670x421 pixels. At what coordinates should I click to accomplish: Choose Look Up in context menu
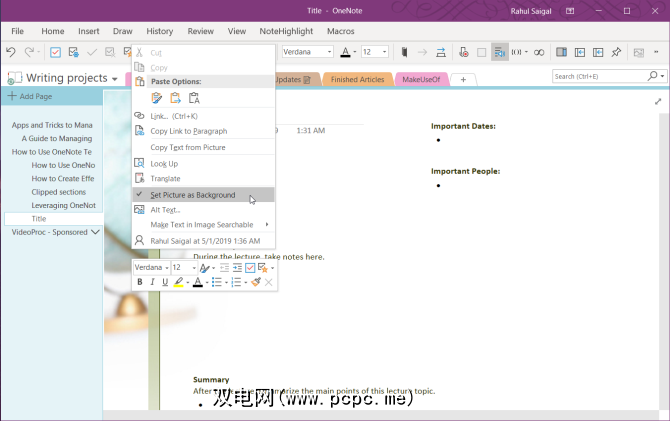coord(203,164)
